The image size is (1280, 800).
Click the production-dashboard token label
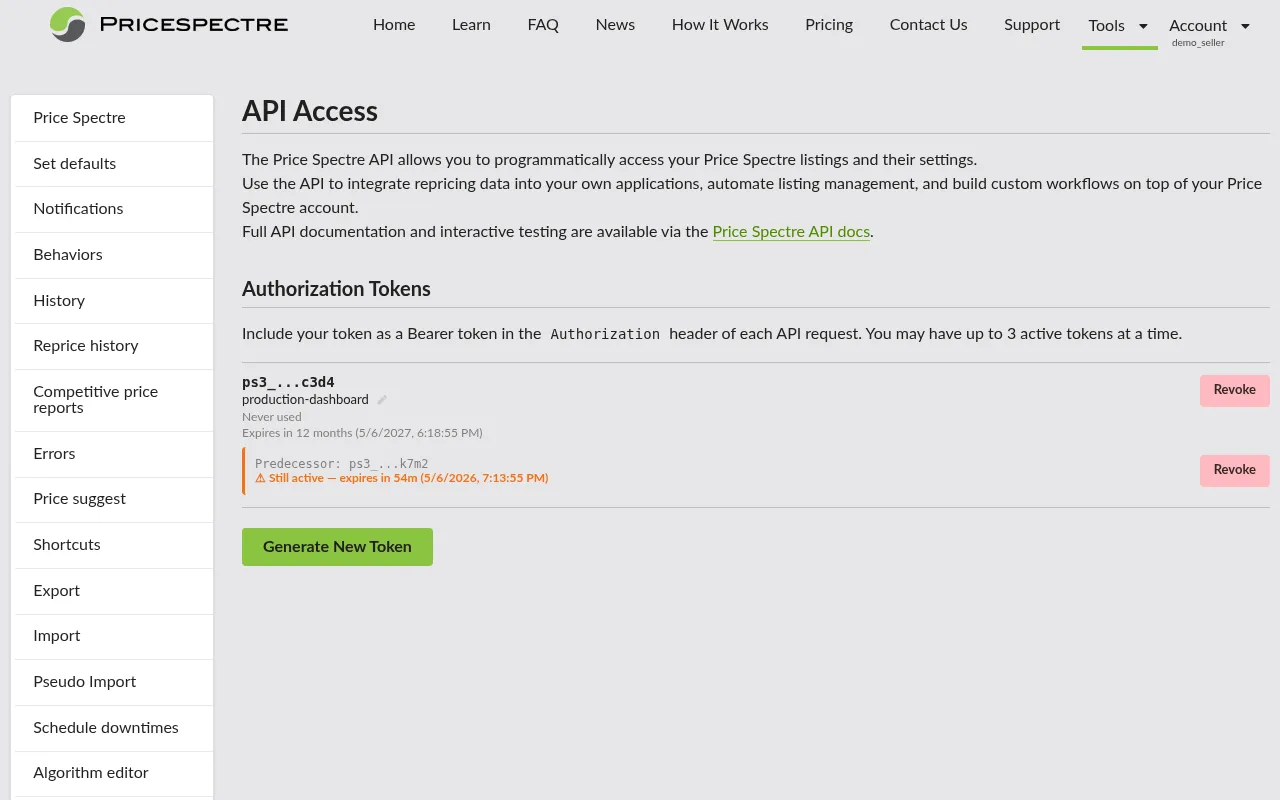click(x=305, y=400)
